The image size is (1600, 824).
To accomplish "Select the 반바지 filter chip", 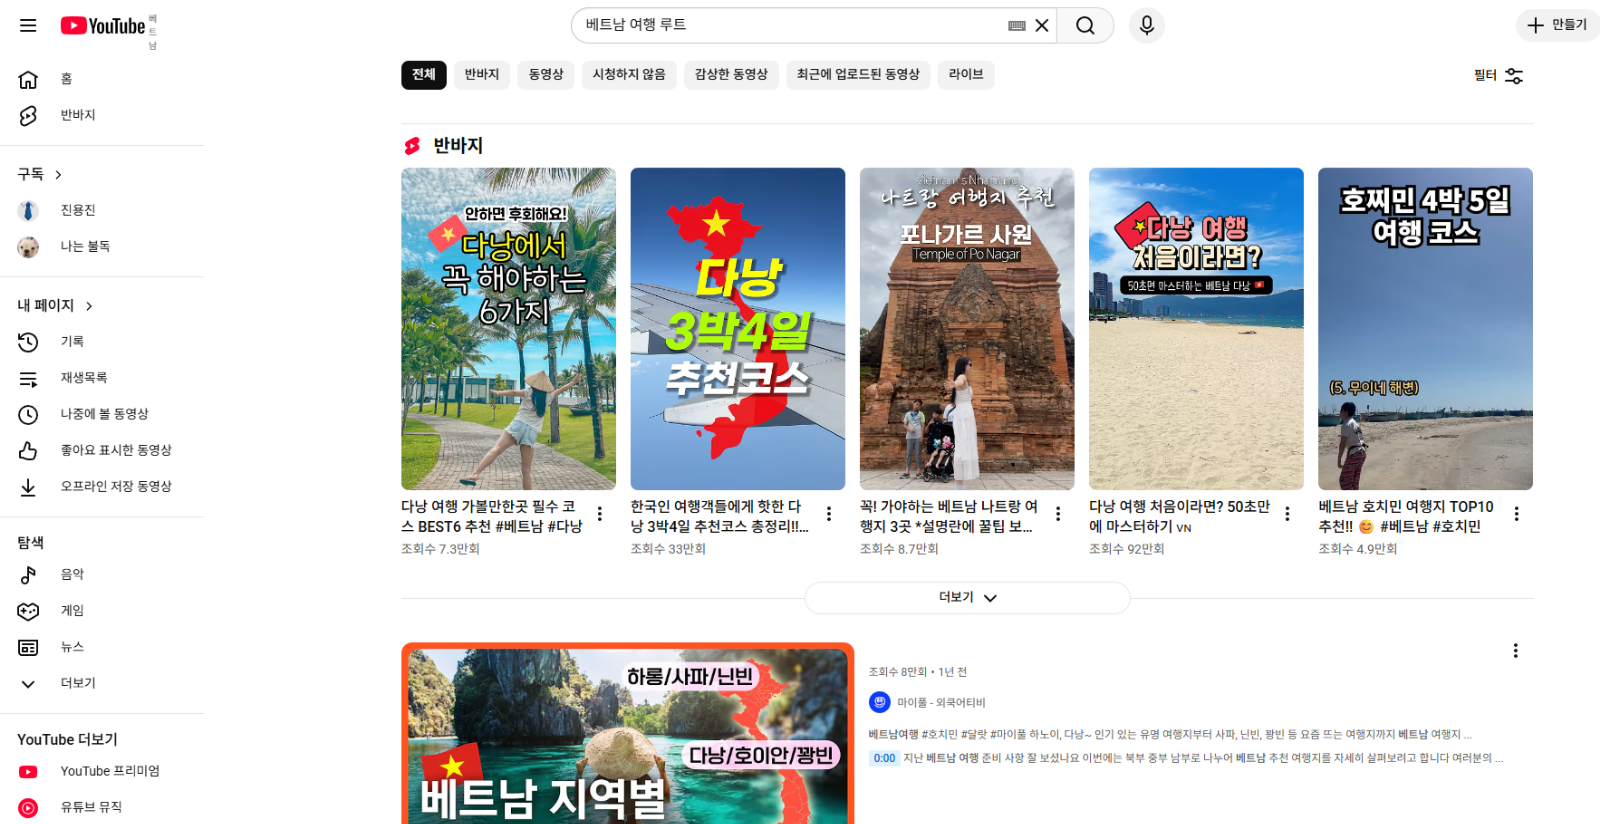I will (482, 75).
